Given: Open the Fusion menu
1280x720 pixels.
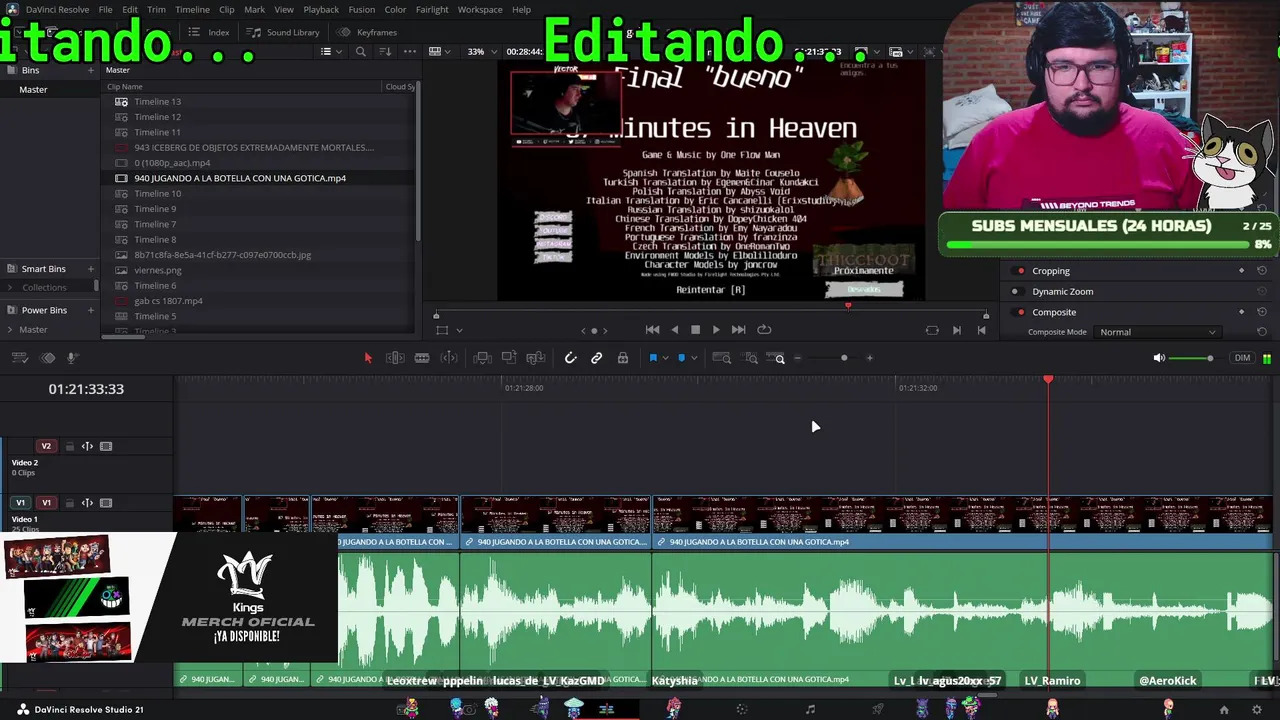Looking at the screenshot, I should [361, 9].
